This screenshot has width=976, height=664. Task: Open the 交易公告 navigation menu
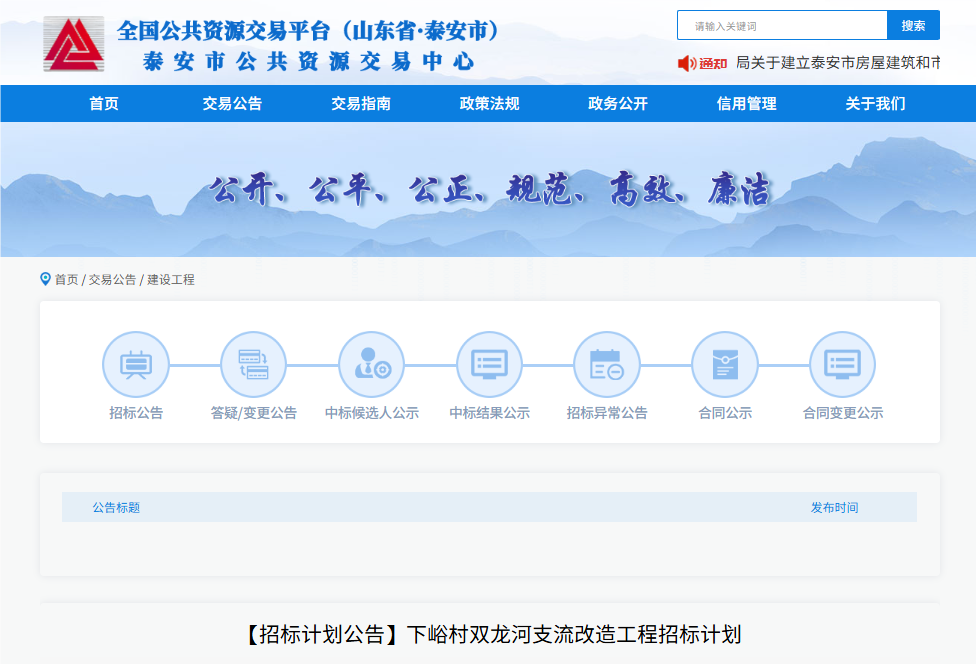point(232,103)
